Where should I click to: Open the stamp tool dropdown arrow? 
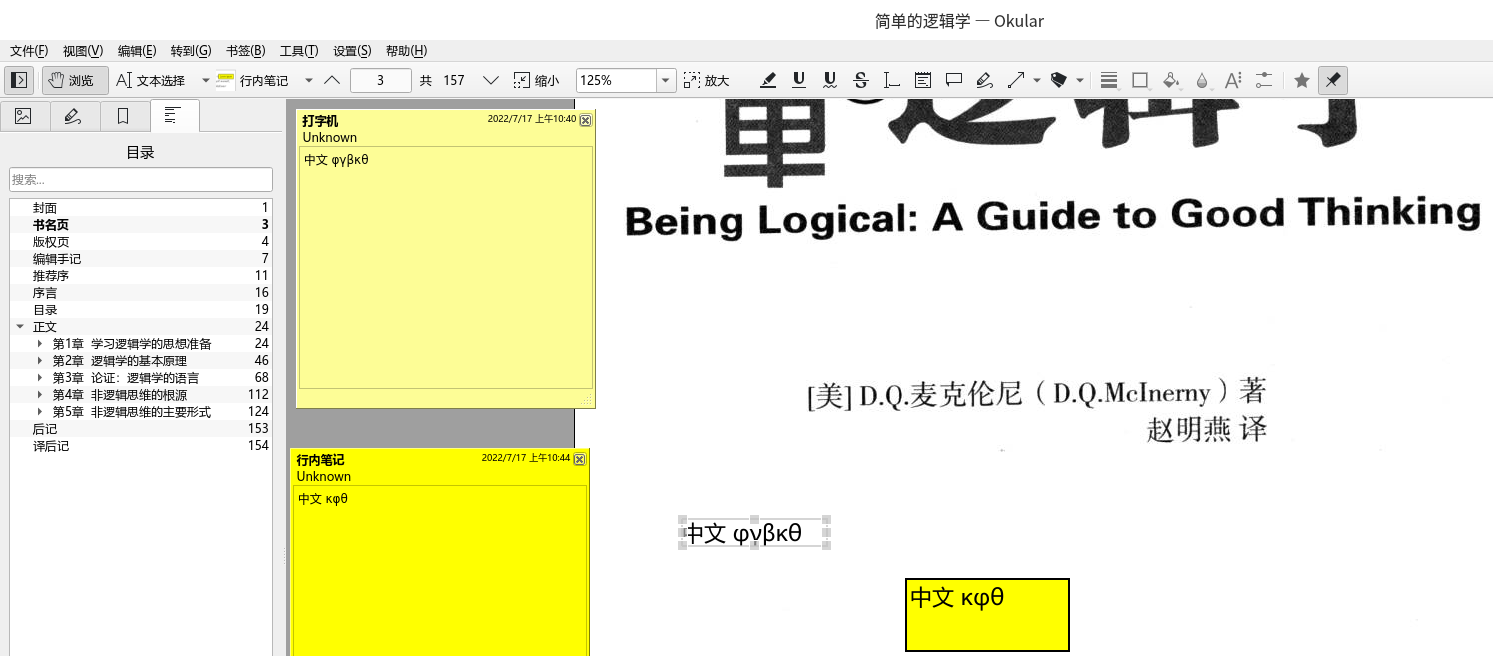click(x=1080, y=80)
